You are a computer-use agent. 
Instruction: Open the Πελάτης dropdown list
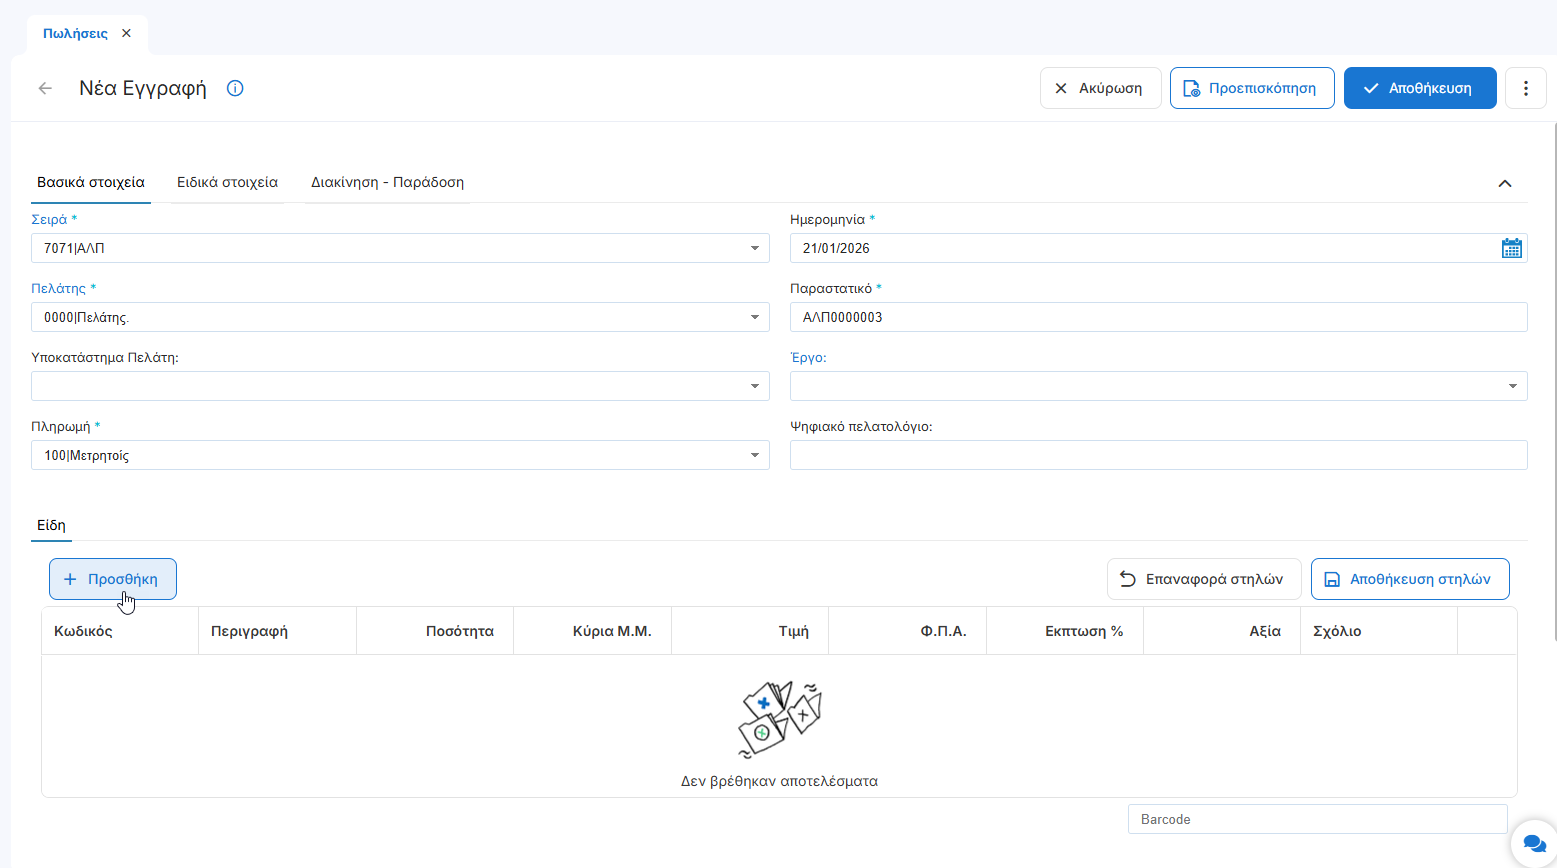pos(755,317)
